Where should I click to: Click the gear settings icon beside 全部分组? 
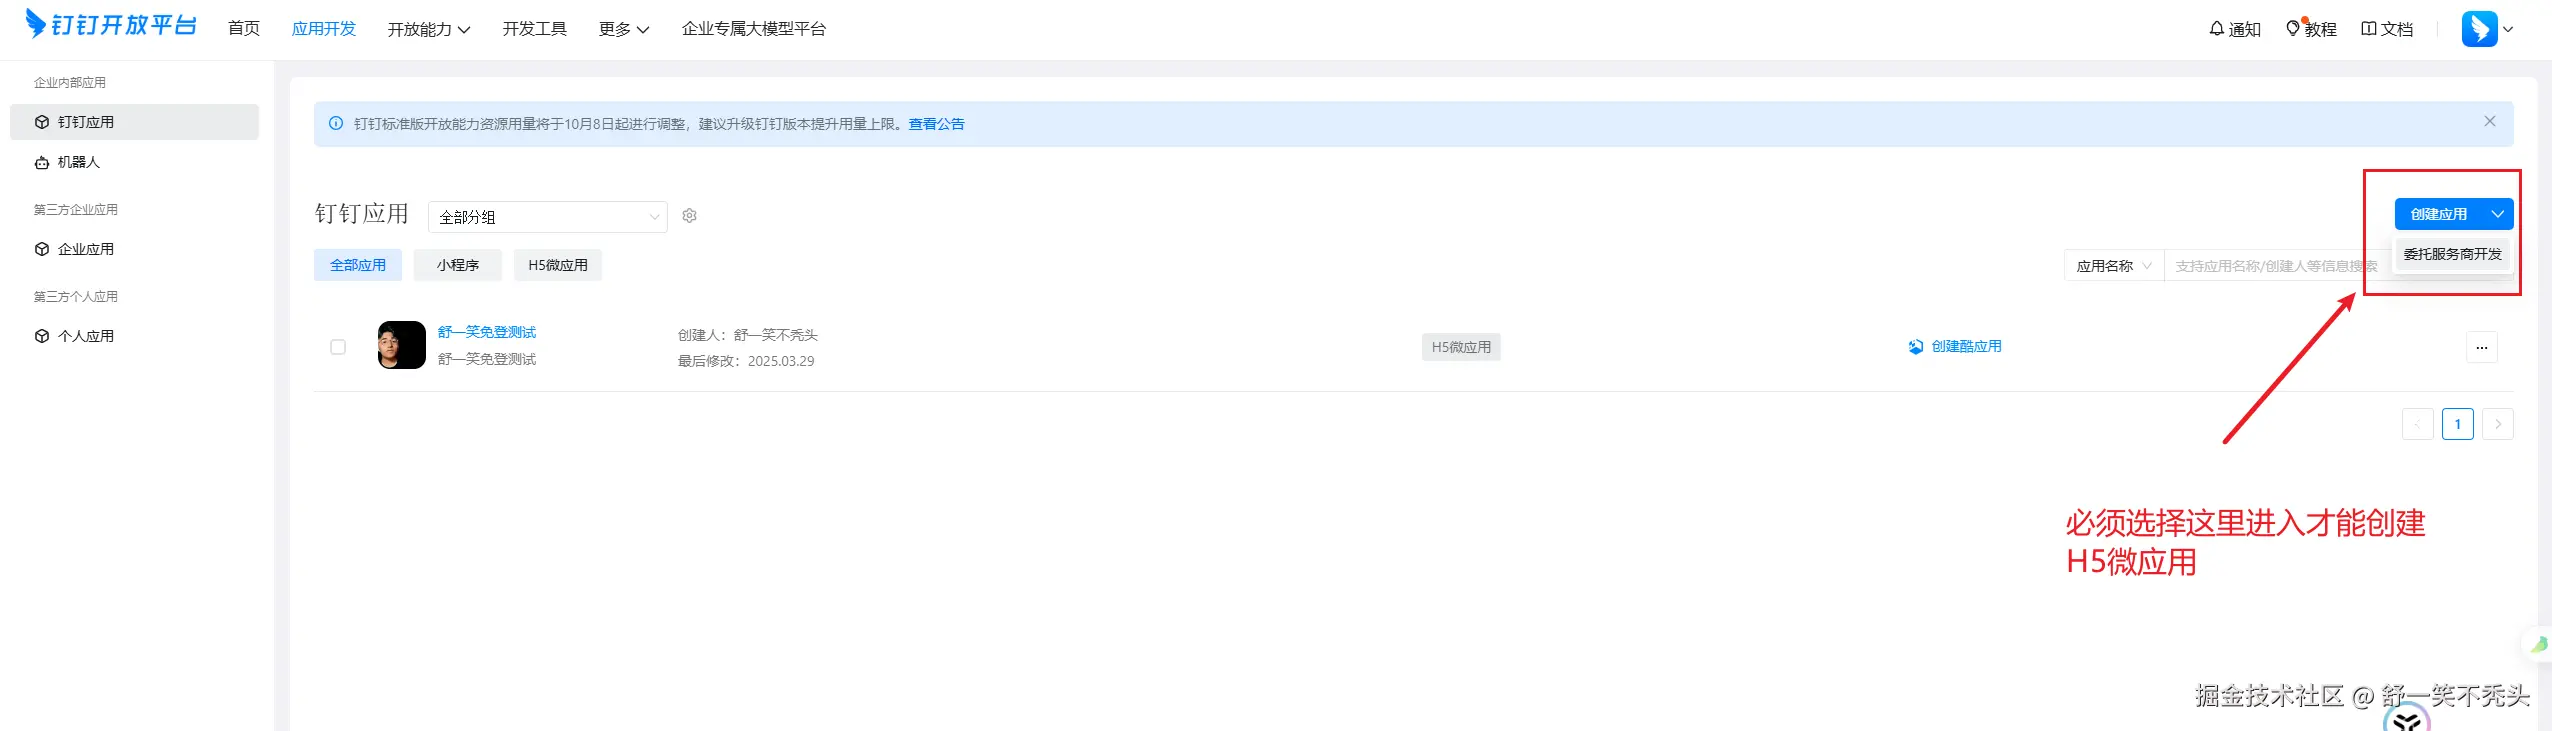[x=689, y=216]
